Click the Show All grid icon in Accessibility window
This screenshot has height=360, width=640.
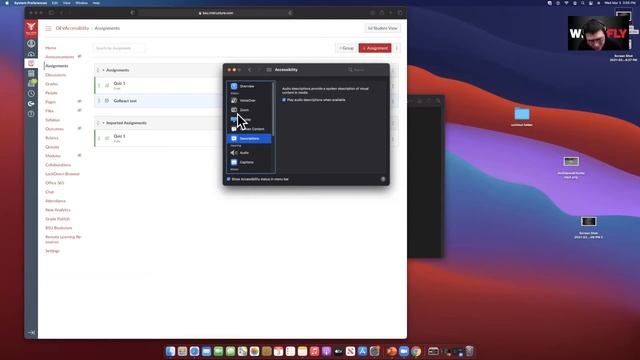click(269, 70)
